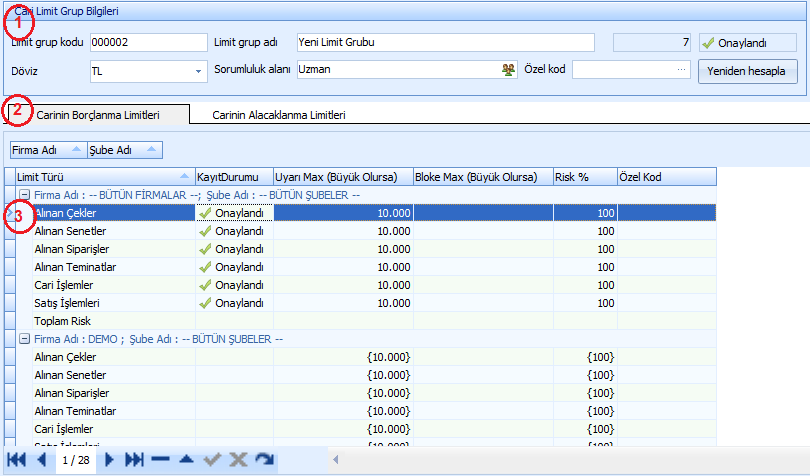Click the navigator post checkmark button
Image resolution: width=810 pixels, height=476 pixels.
[x=212, y=459]
